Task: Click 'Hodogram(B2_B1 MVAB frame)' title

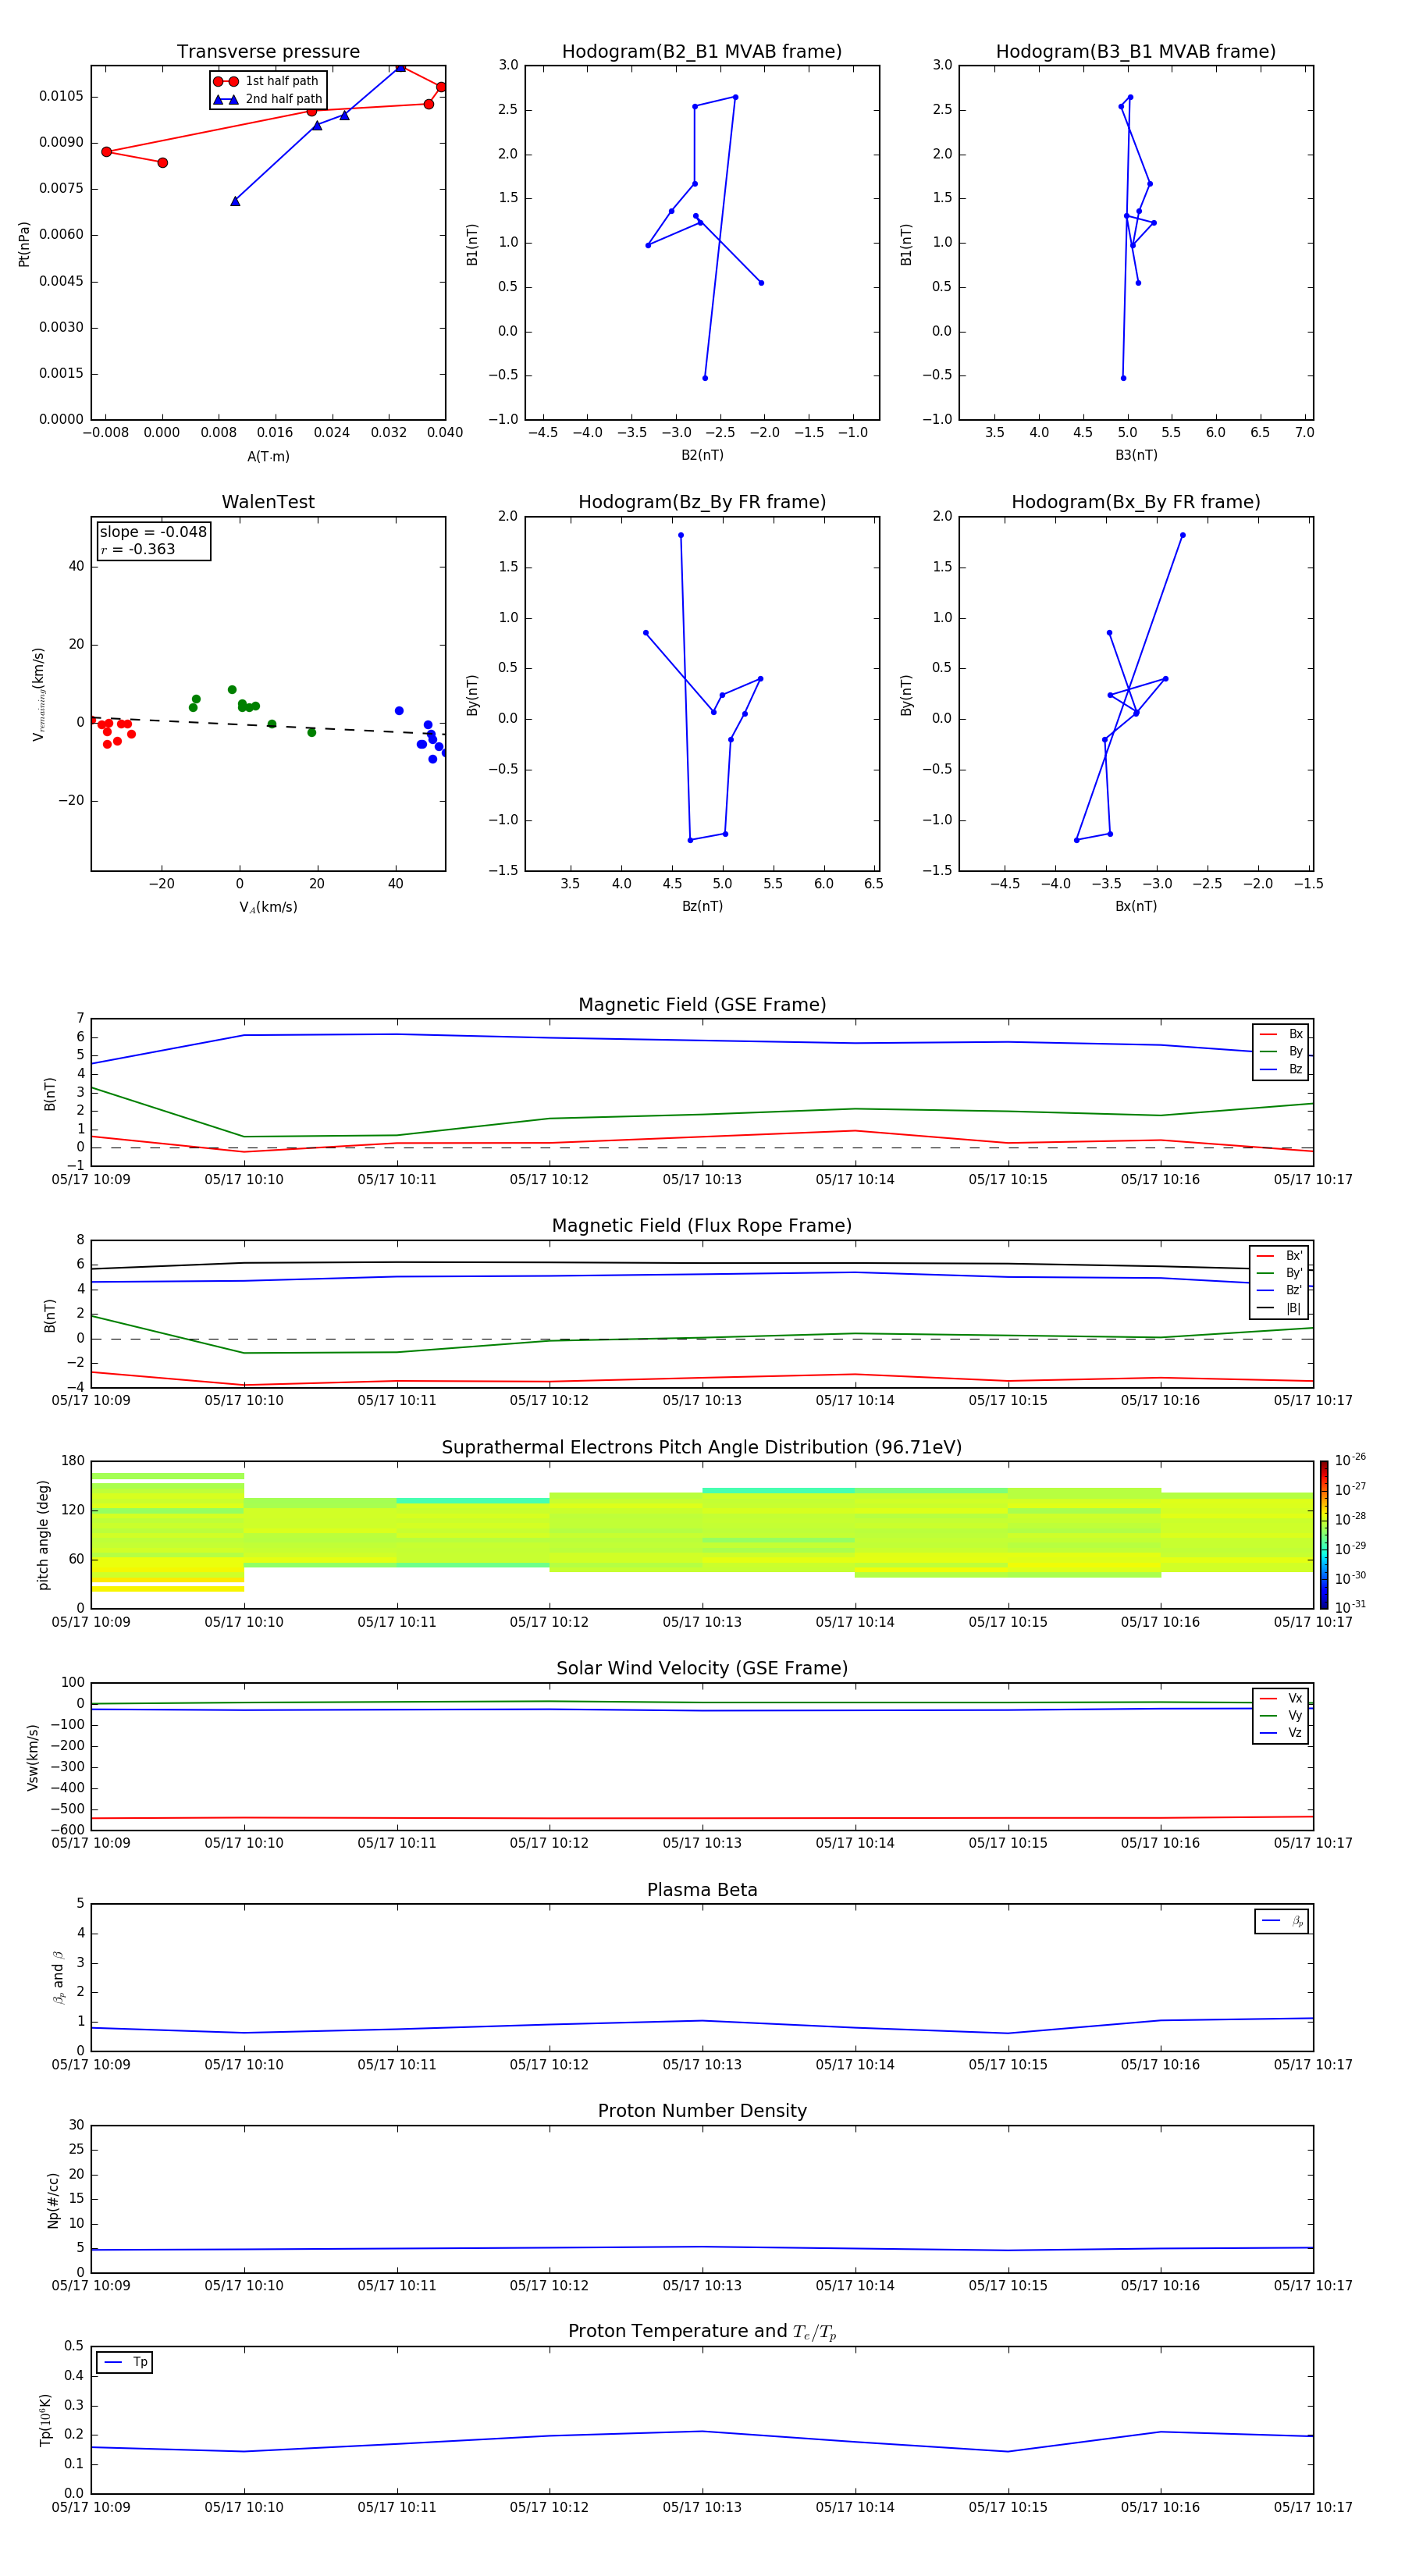Action: click(x=701, y=51)
